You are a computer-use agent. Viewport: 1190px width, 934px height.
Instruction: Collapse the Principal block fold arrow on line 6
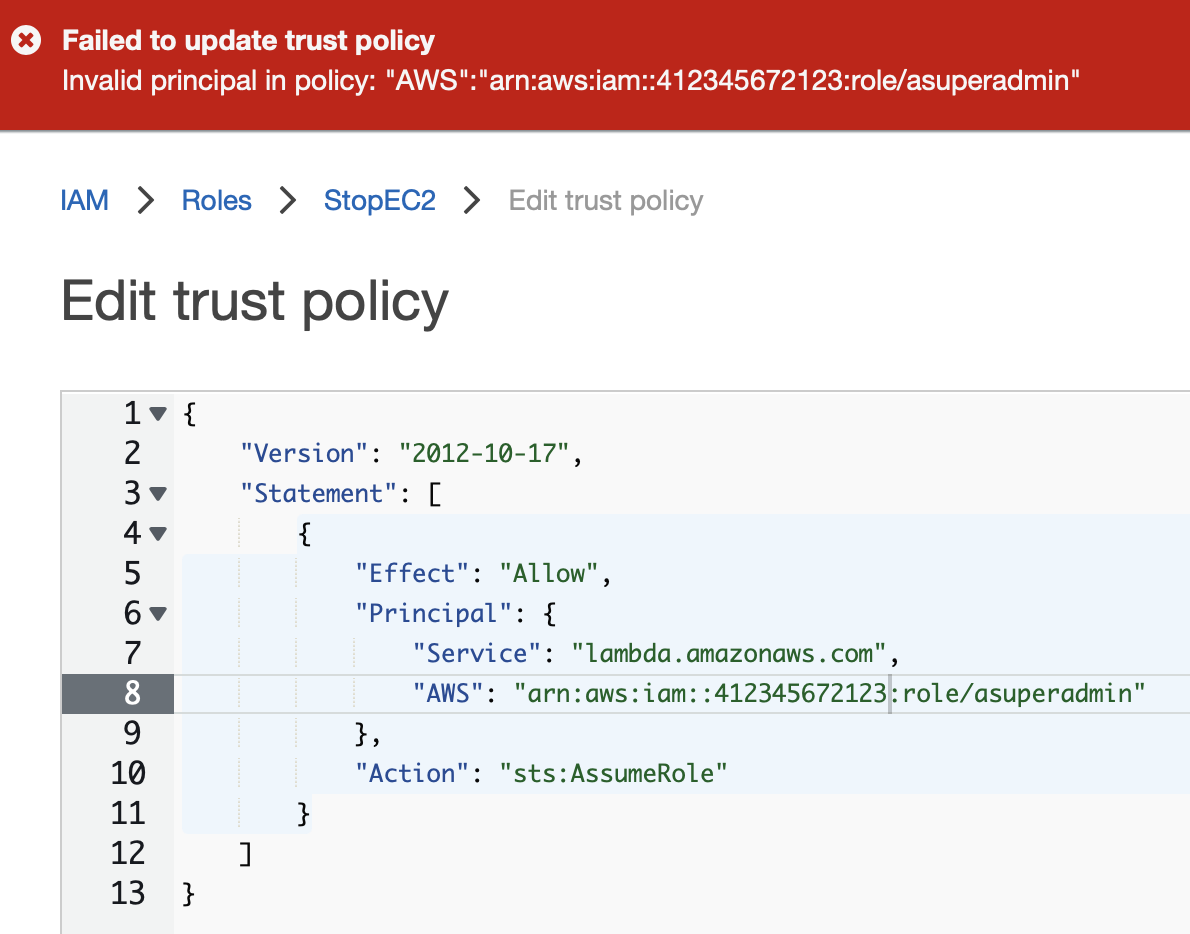click(157, 613)
